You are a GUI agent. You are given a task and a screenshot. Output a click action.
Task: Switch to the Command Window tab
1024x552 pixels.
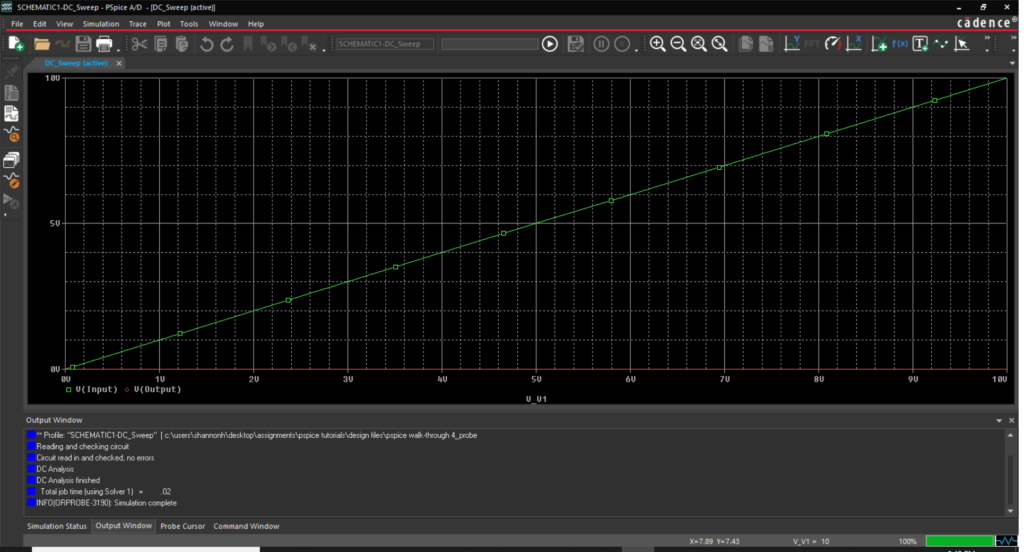click(x=246, y=526)
